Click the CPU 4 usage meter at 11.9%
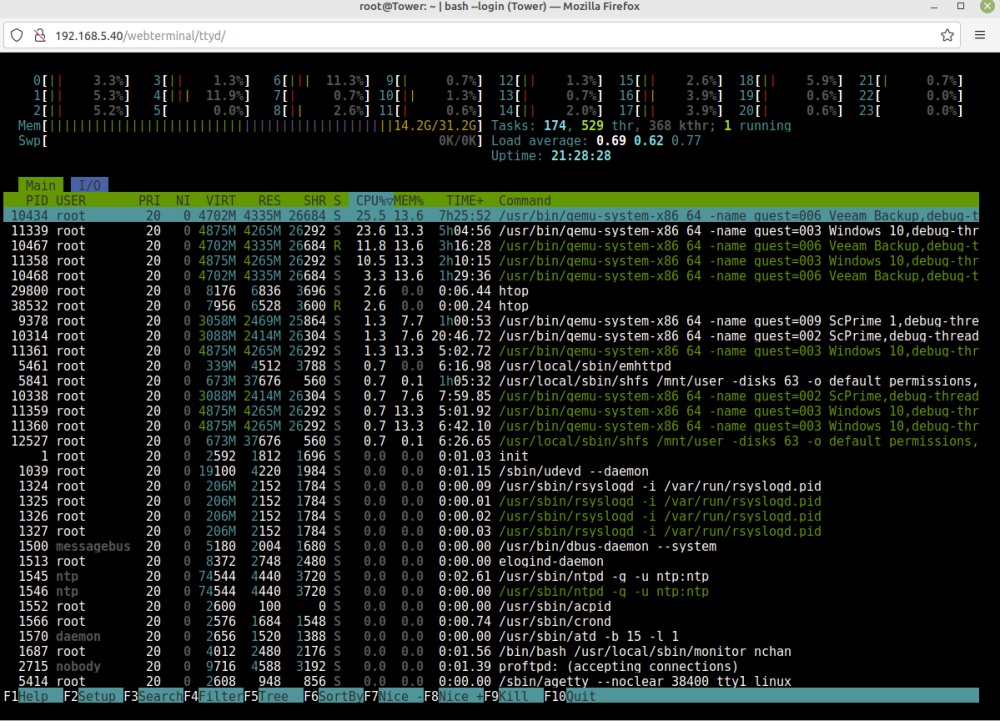Viewport: 1000px width, 721px height. coord(202,96)
